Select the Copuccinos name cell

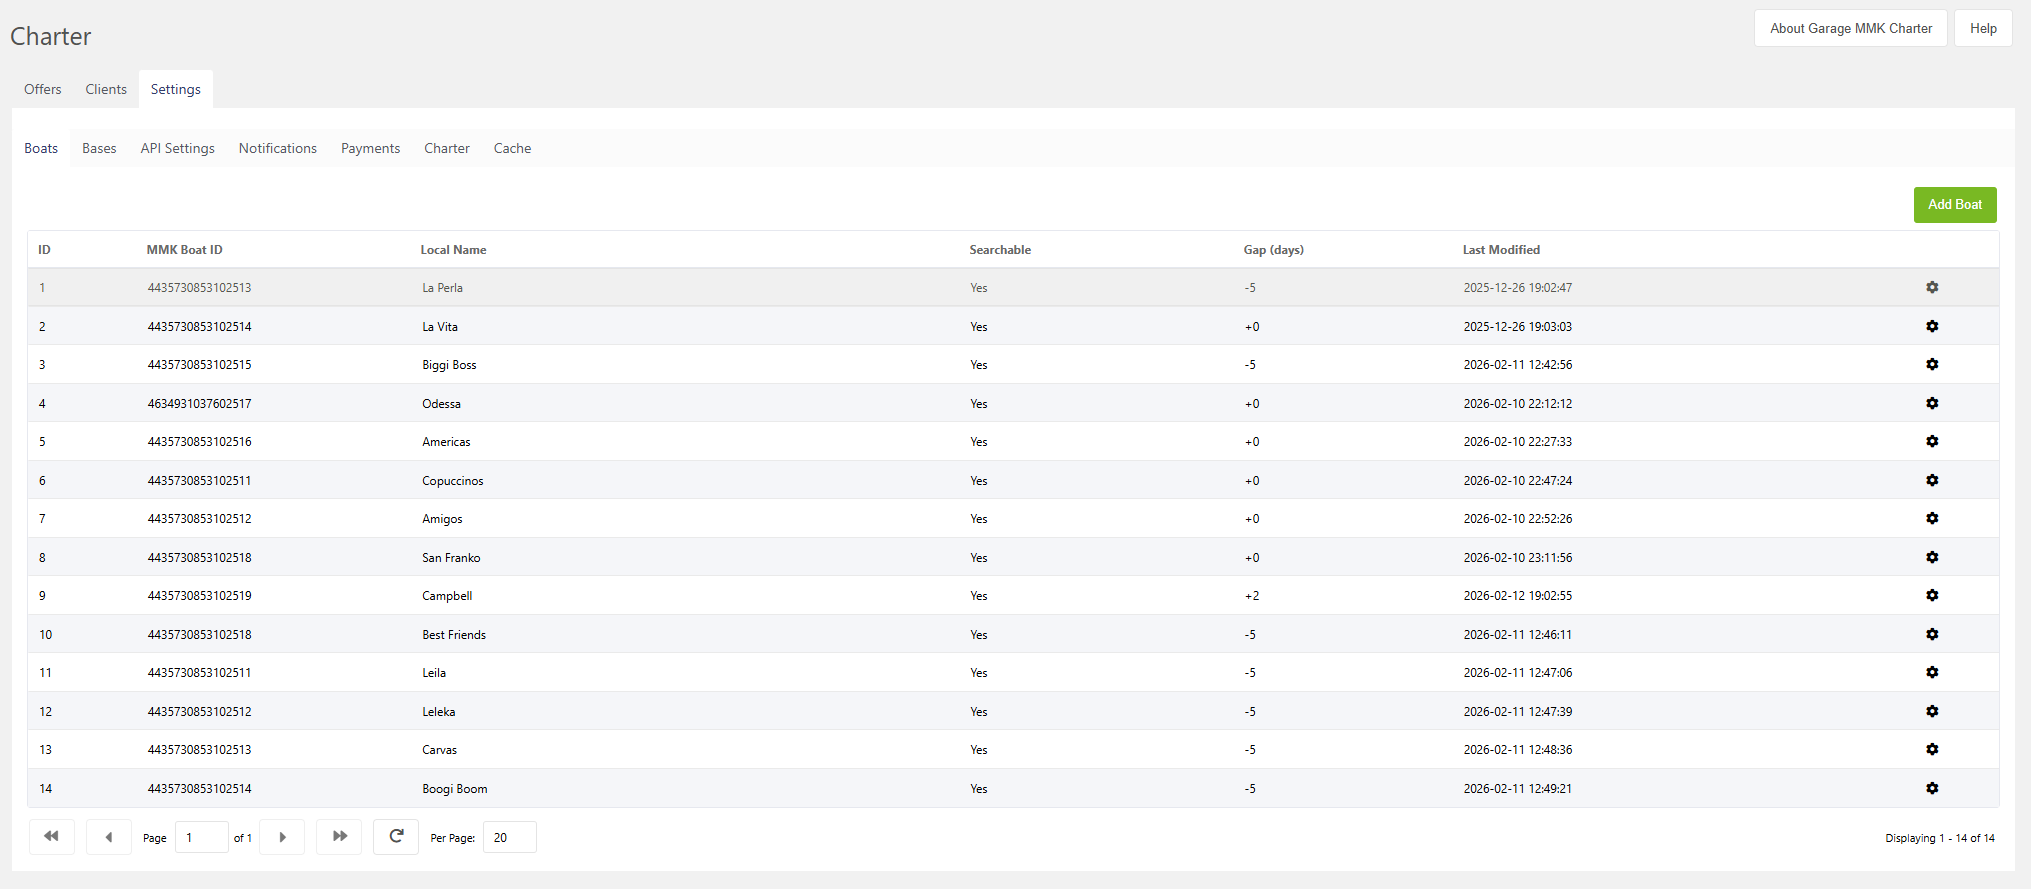[x=453, y=481]
